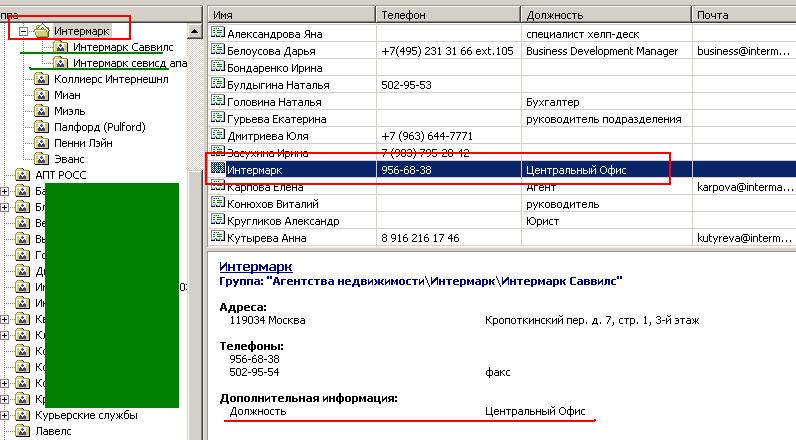Open the Палфорд (Pulford) group
The image size is (796, 440).
click(x=100, y=127)
